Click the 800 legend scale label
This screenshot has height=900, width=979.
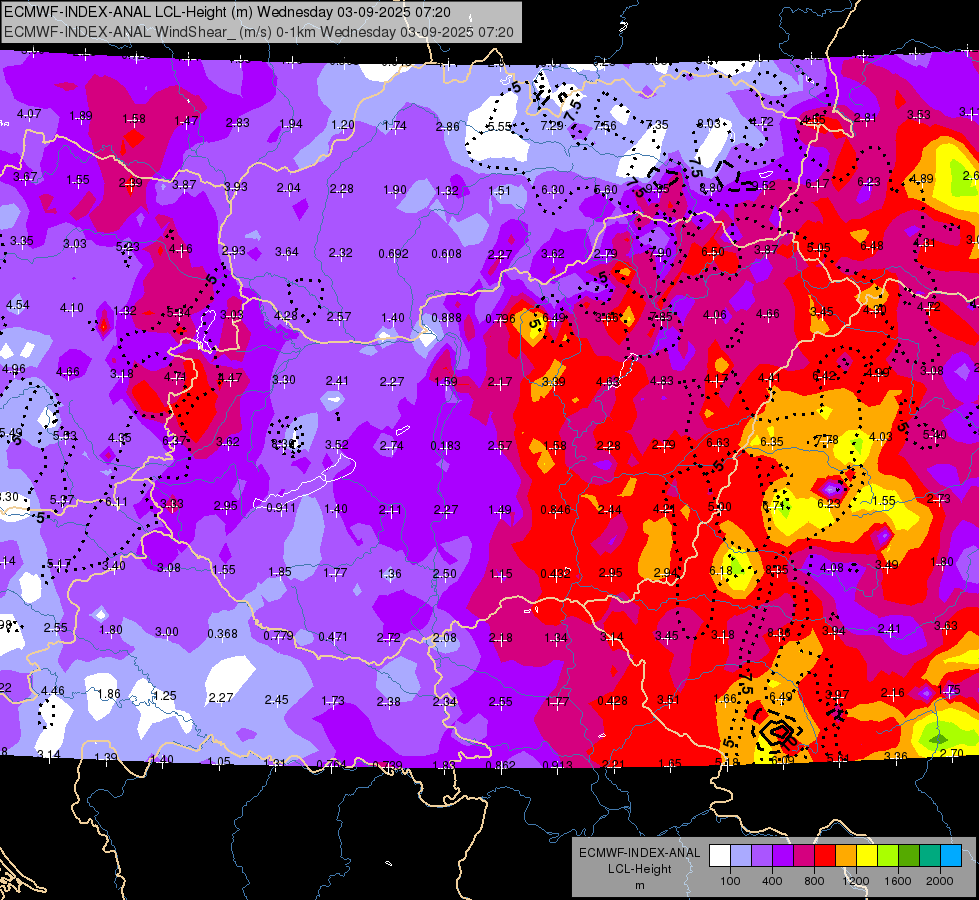coord(814,881)
